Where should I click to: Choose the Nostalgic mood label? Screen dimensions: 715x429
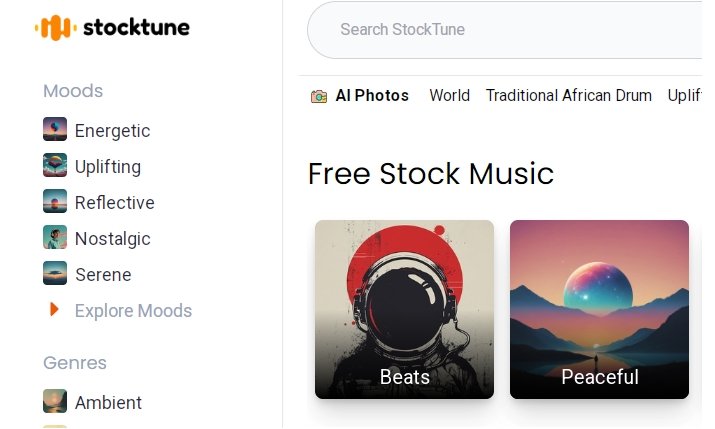click(x=112, y=238)
